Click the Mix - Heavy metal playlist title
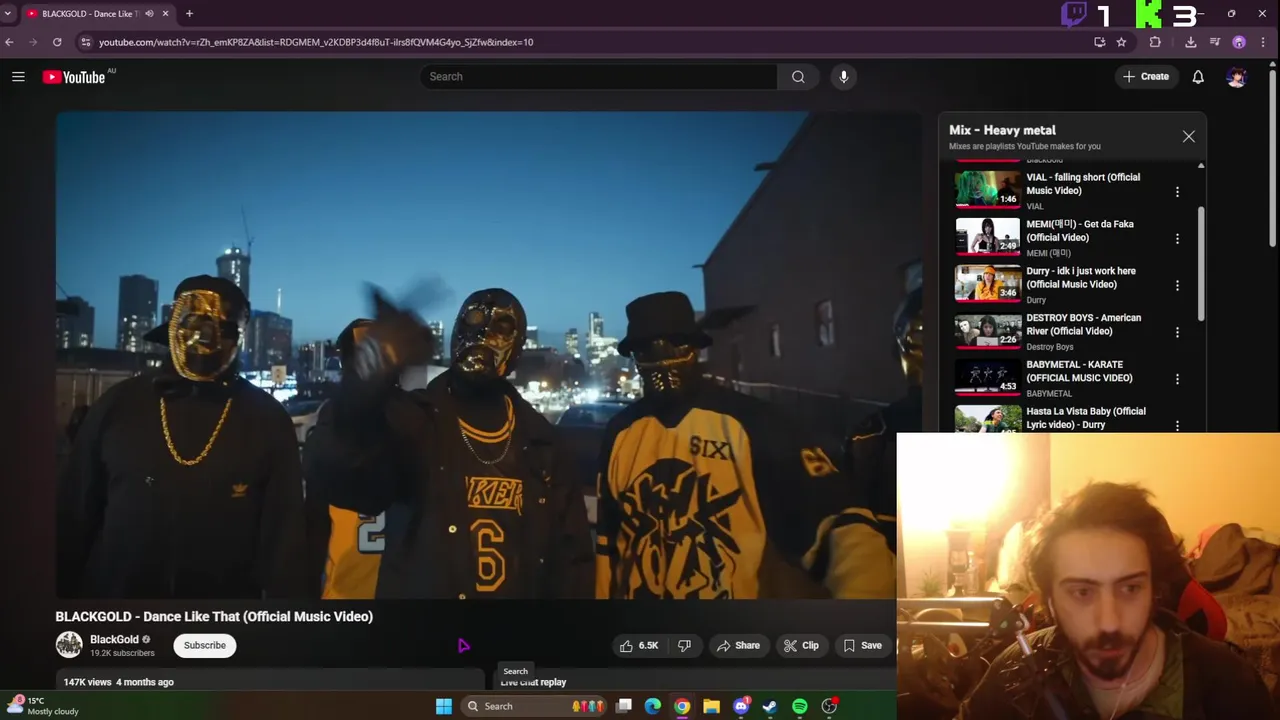 click(x=1002, y=130)
